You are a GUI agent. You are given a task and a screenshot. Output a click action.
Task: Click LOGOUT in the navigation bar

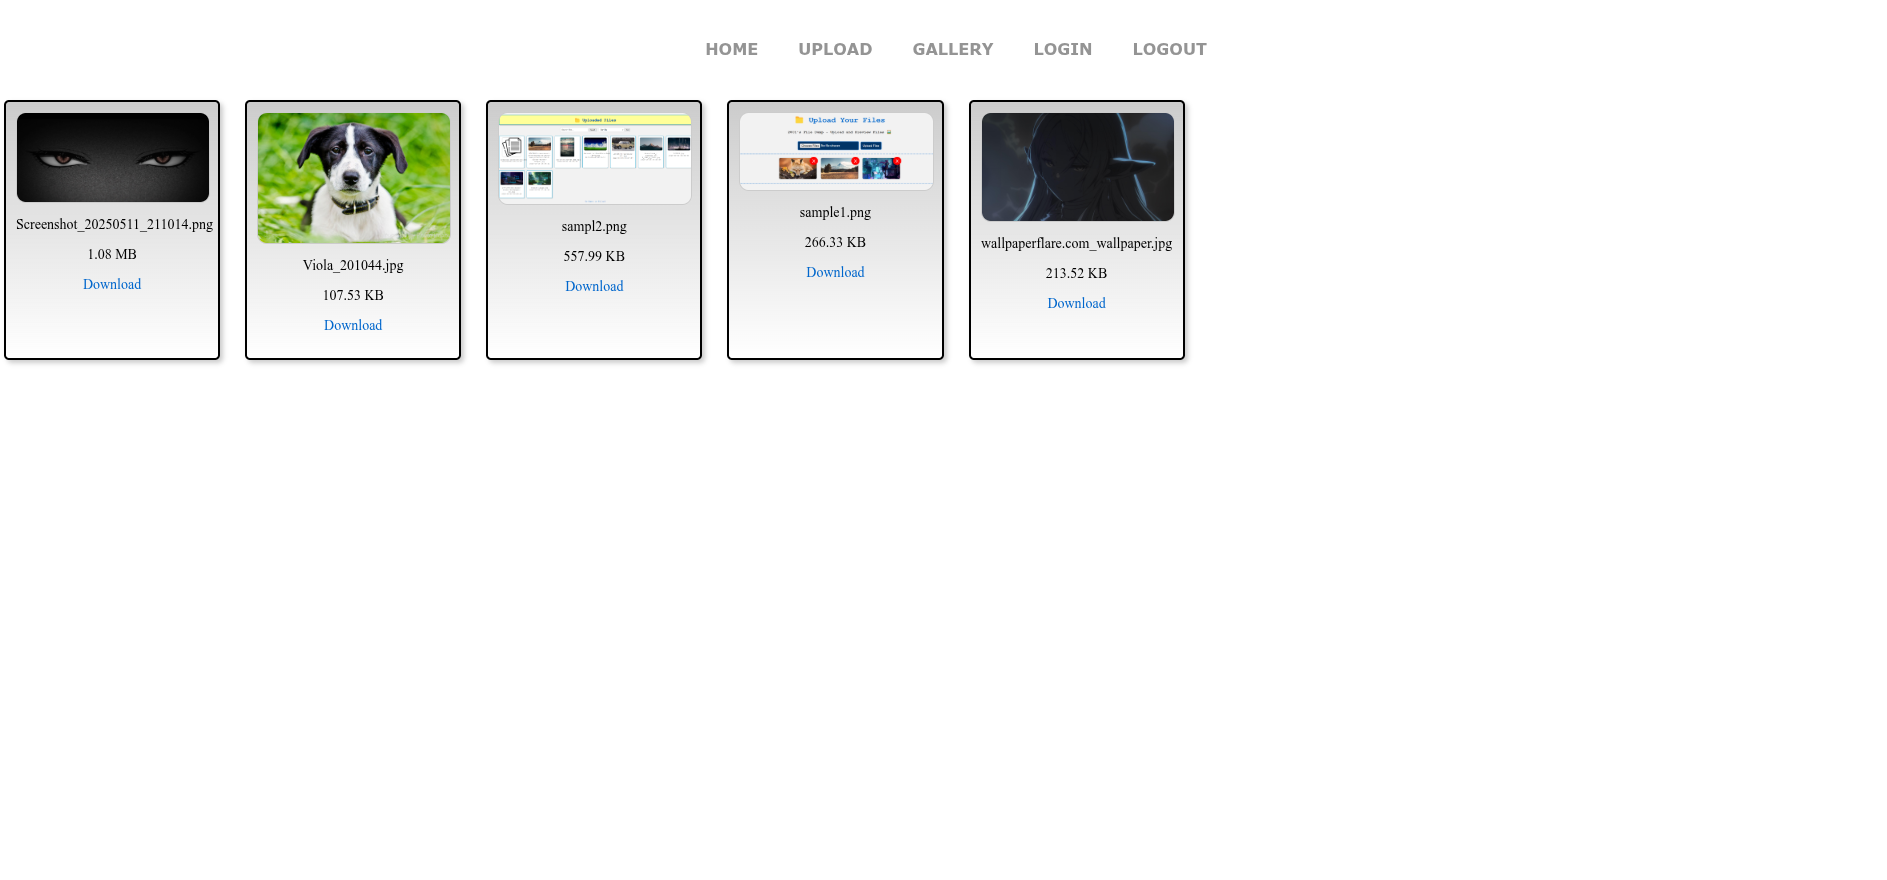pyautogui.click(x=1169, y=49)
